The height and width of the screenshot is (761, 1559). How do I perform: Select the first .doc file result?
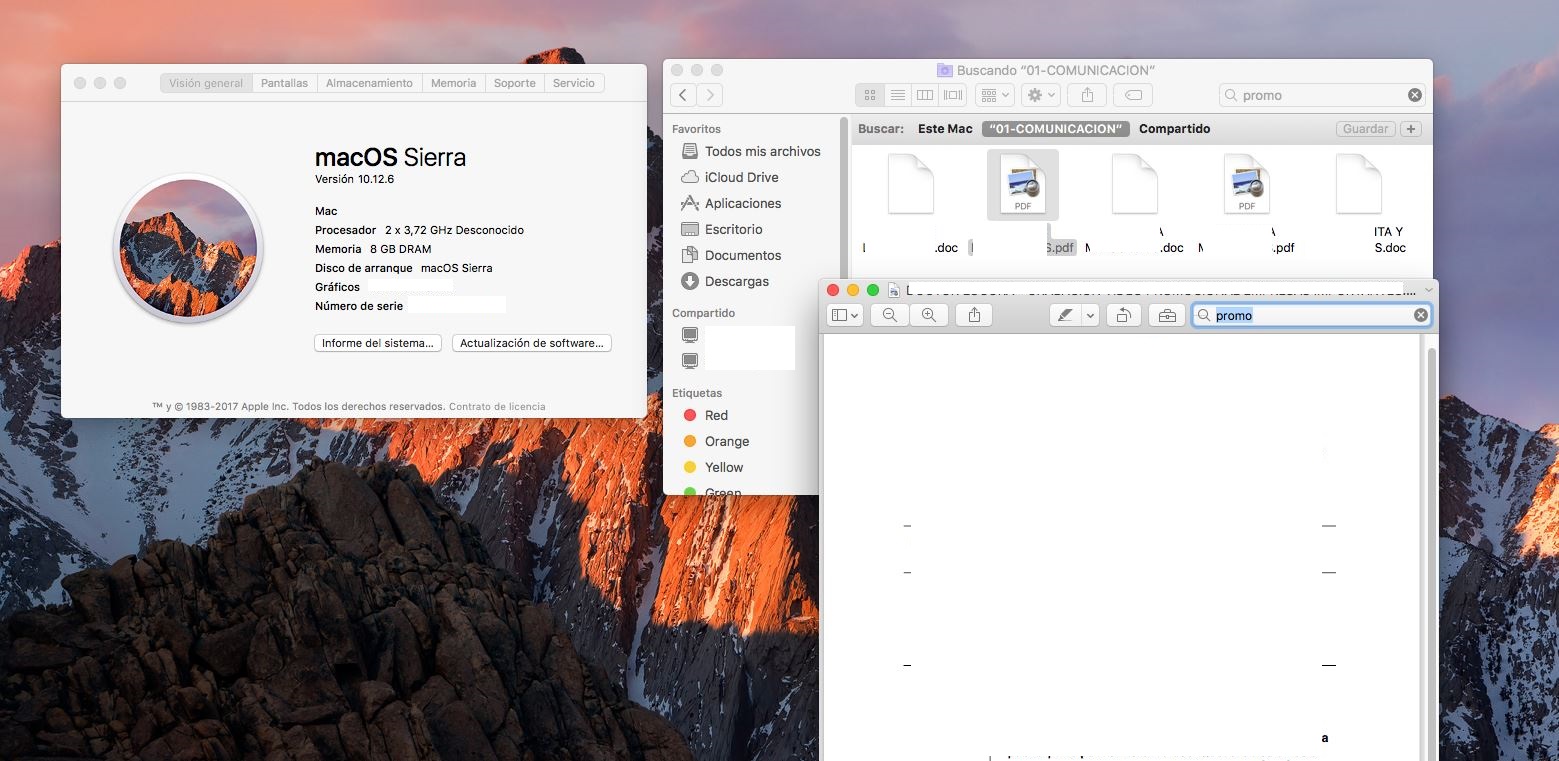coord(910,185)
